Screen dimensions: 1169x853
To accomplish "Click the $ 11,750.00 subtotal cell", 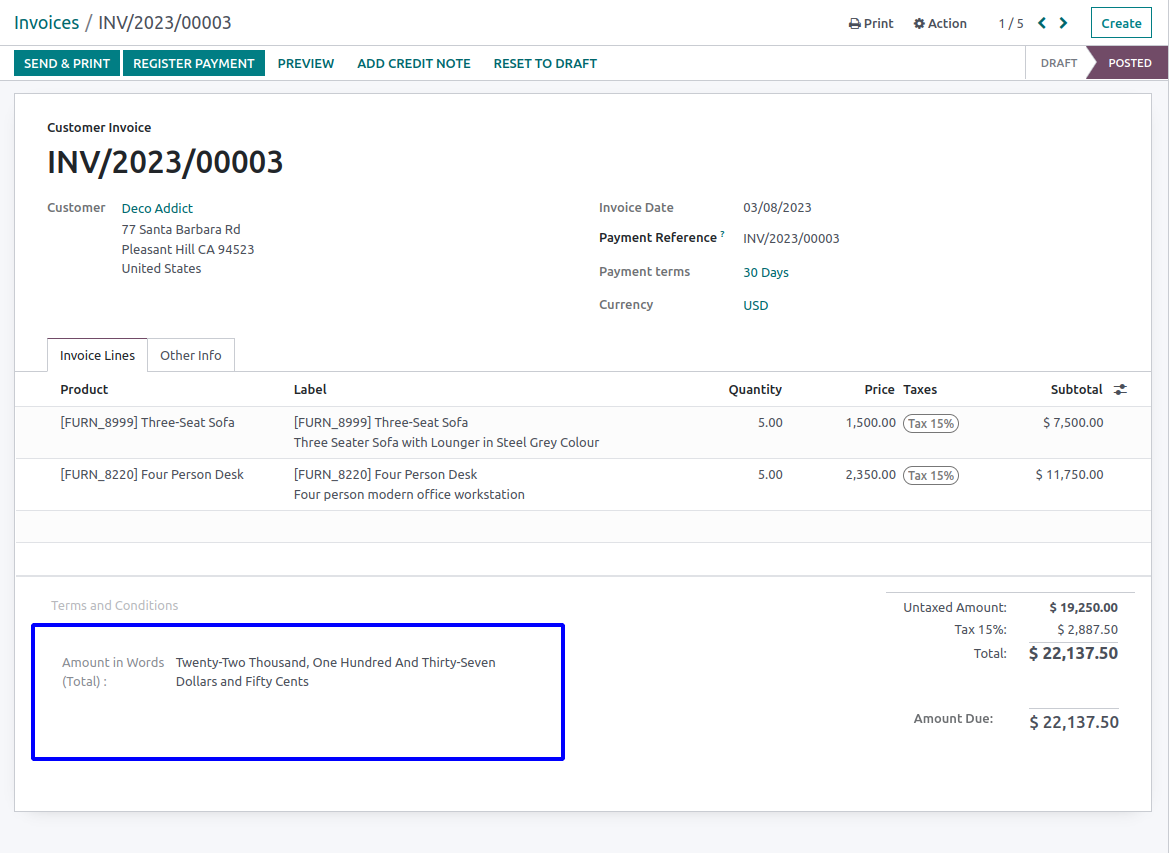I will click(1069, 474).
